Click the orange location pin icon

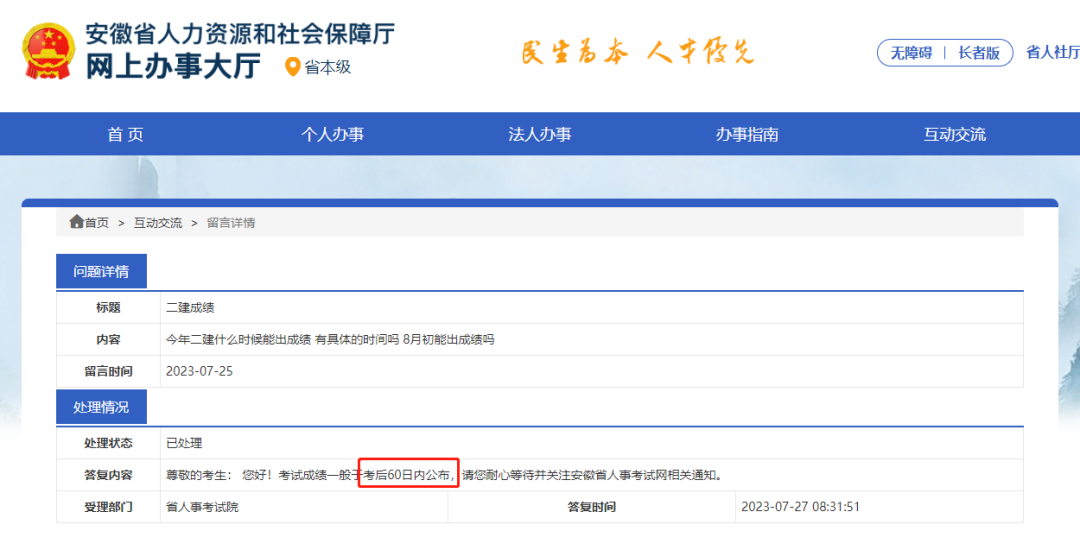click(292, 67)
